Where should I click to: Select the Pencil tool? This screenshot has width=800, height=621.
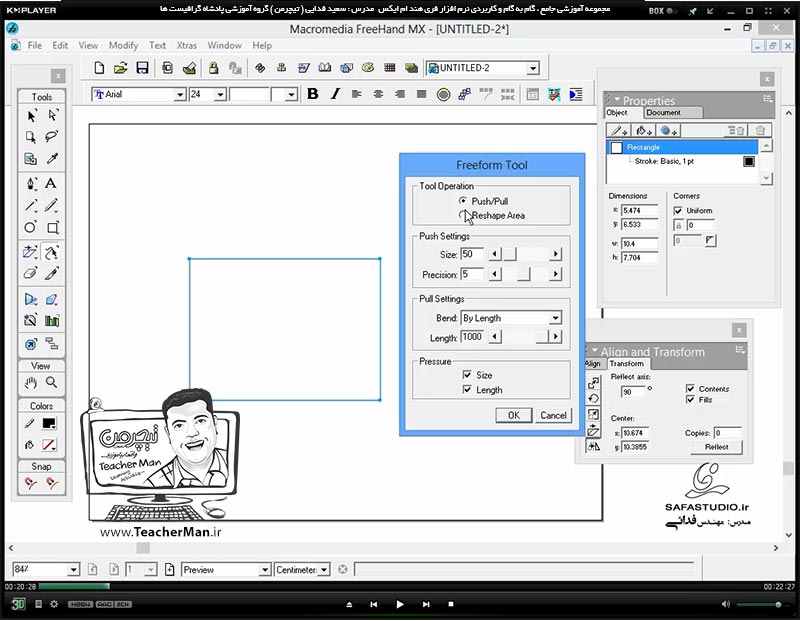click(x=51, y=206)
